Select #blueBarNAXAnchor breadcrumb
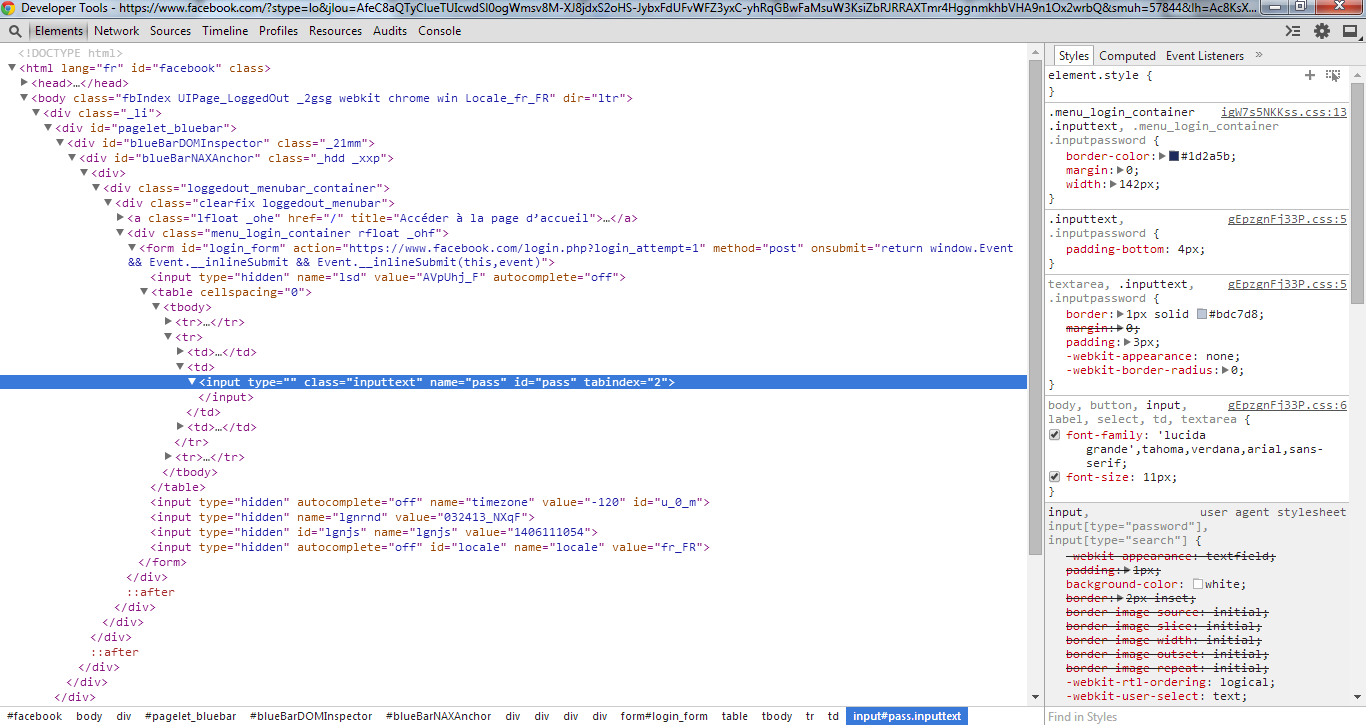The image size is (1366, 725). coord(438,716)
